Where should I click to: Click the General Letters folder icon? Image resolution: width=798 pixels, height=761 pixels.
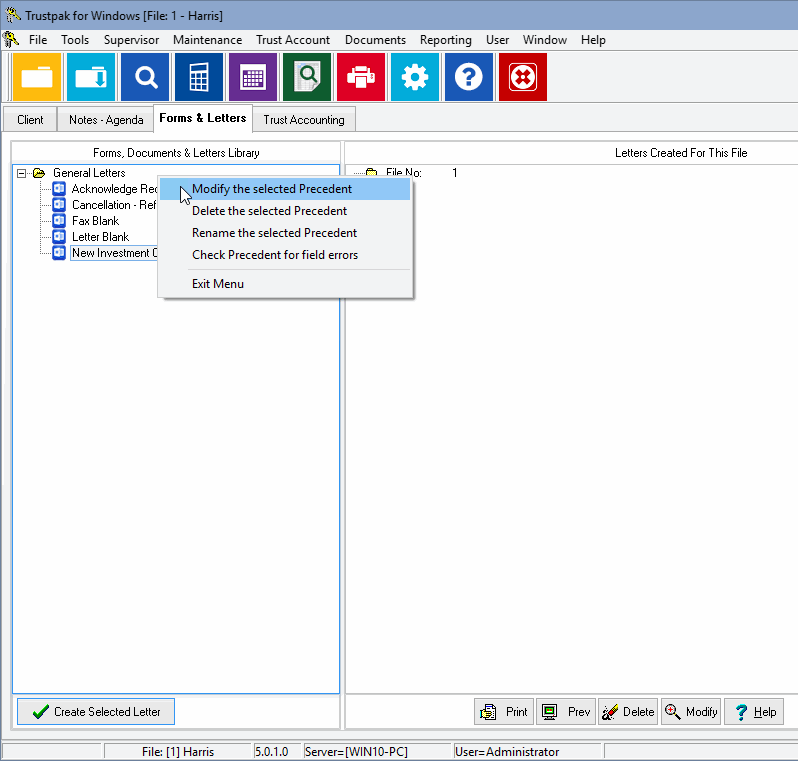coord(39,173)
